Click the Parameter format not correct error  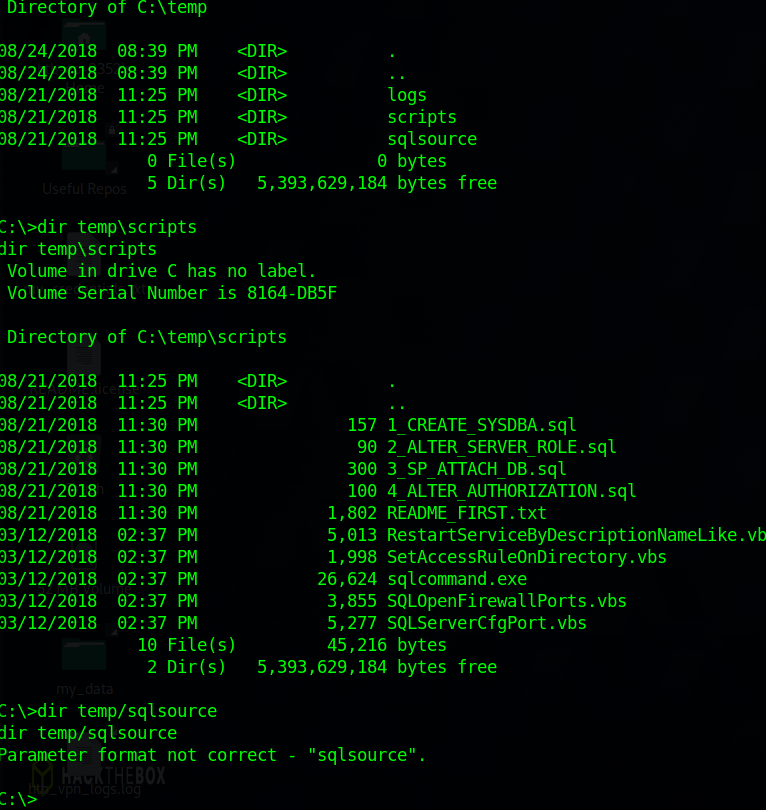(x=212, y=755)
